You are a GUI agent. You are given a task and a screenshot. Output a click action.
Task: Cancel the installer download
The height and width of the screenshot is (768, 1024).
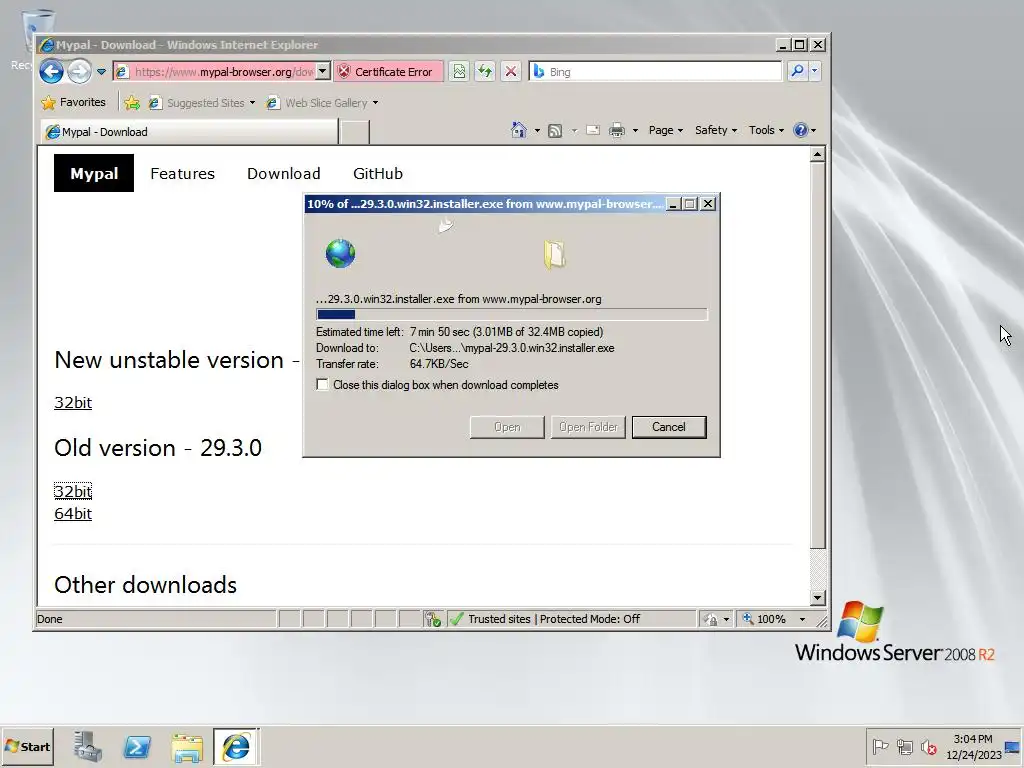pos(669,427)
